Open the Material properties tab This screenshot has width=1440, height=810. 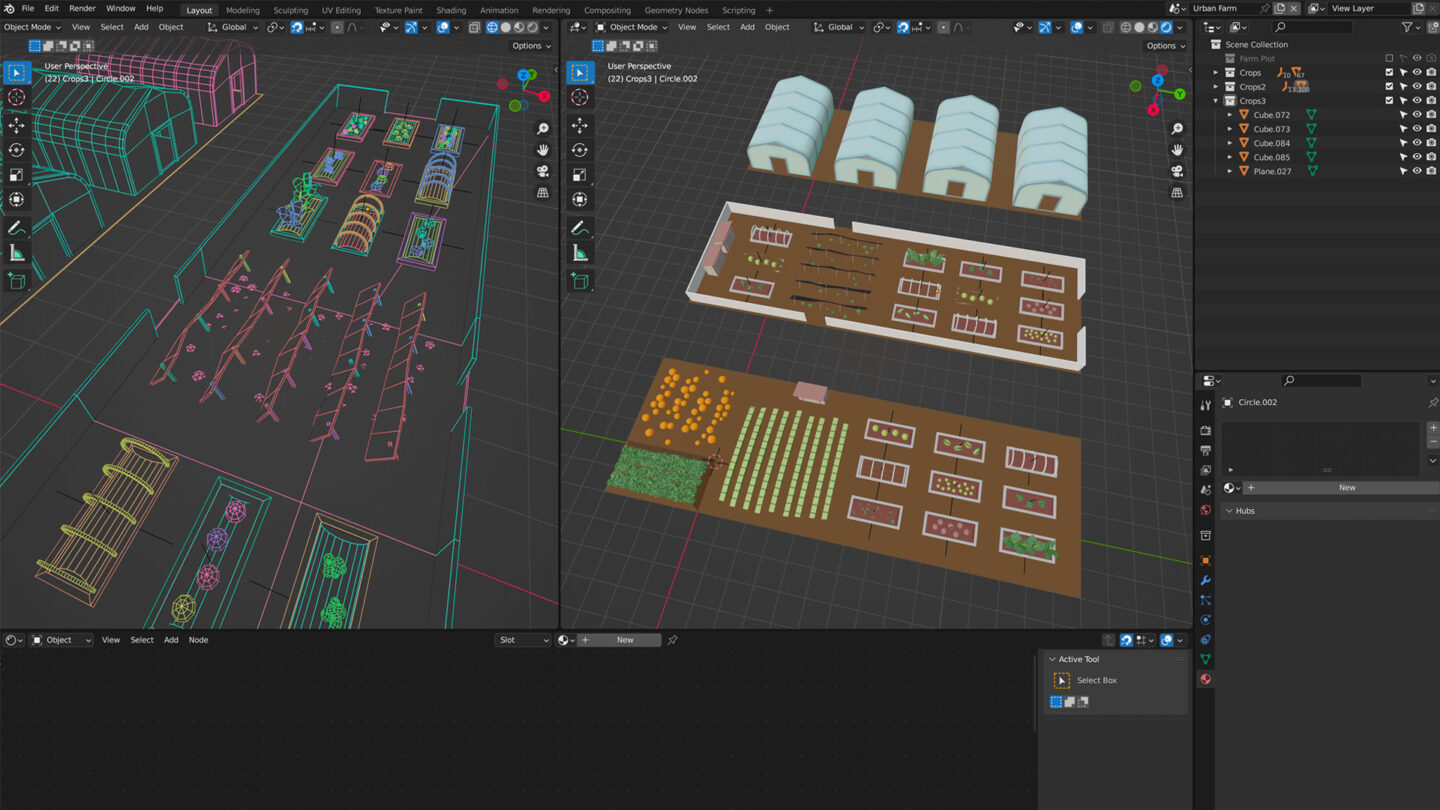pyautogui.click(x=1205, y=679)
